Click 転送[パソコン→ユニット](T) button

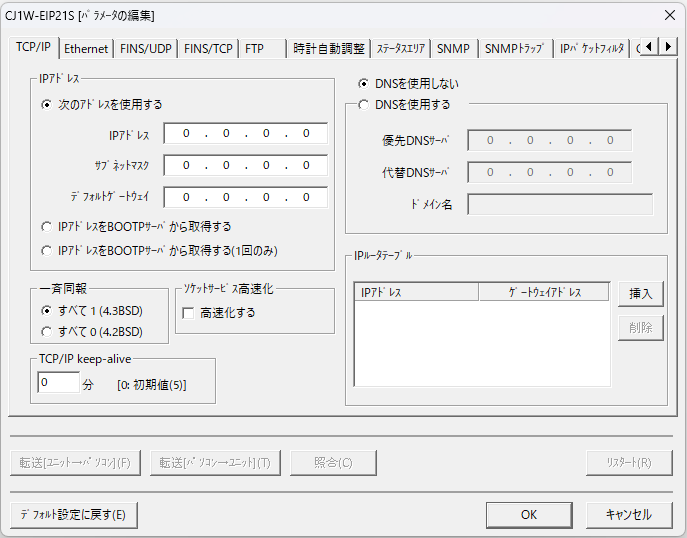tap(215, 463)
